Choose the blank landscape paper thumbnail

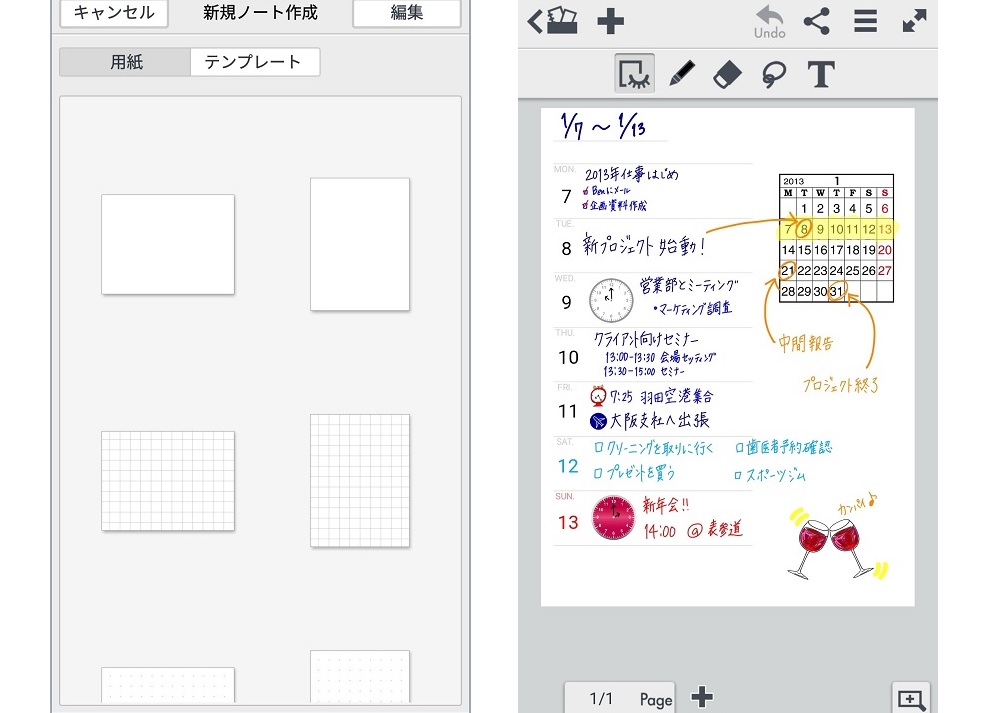coord(168,244)
